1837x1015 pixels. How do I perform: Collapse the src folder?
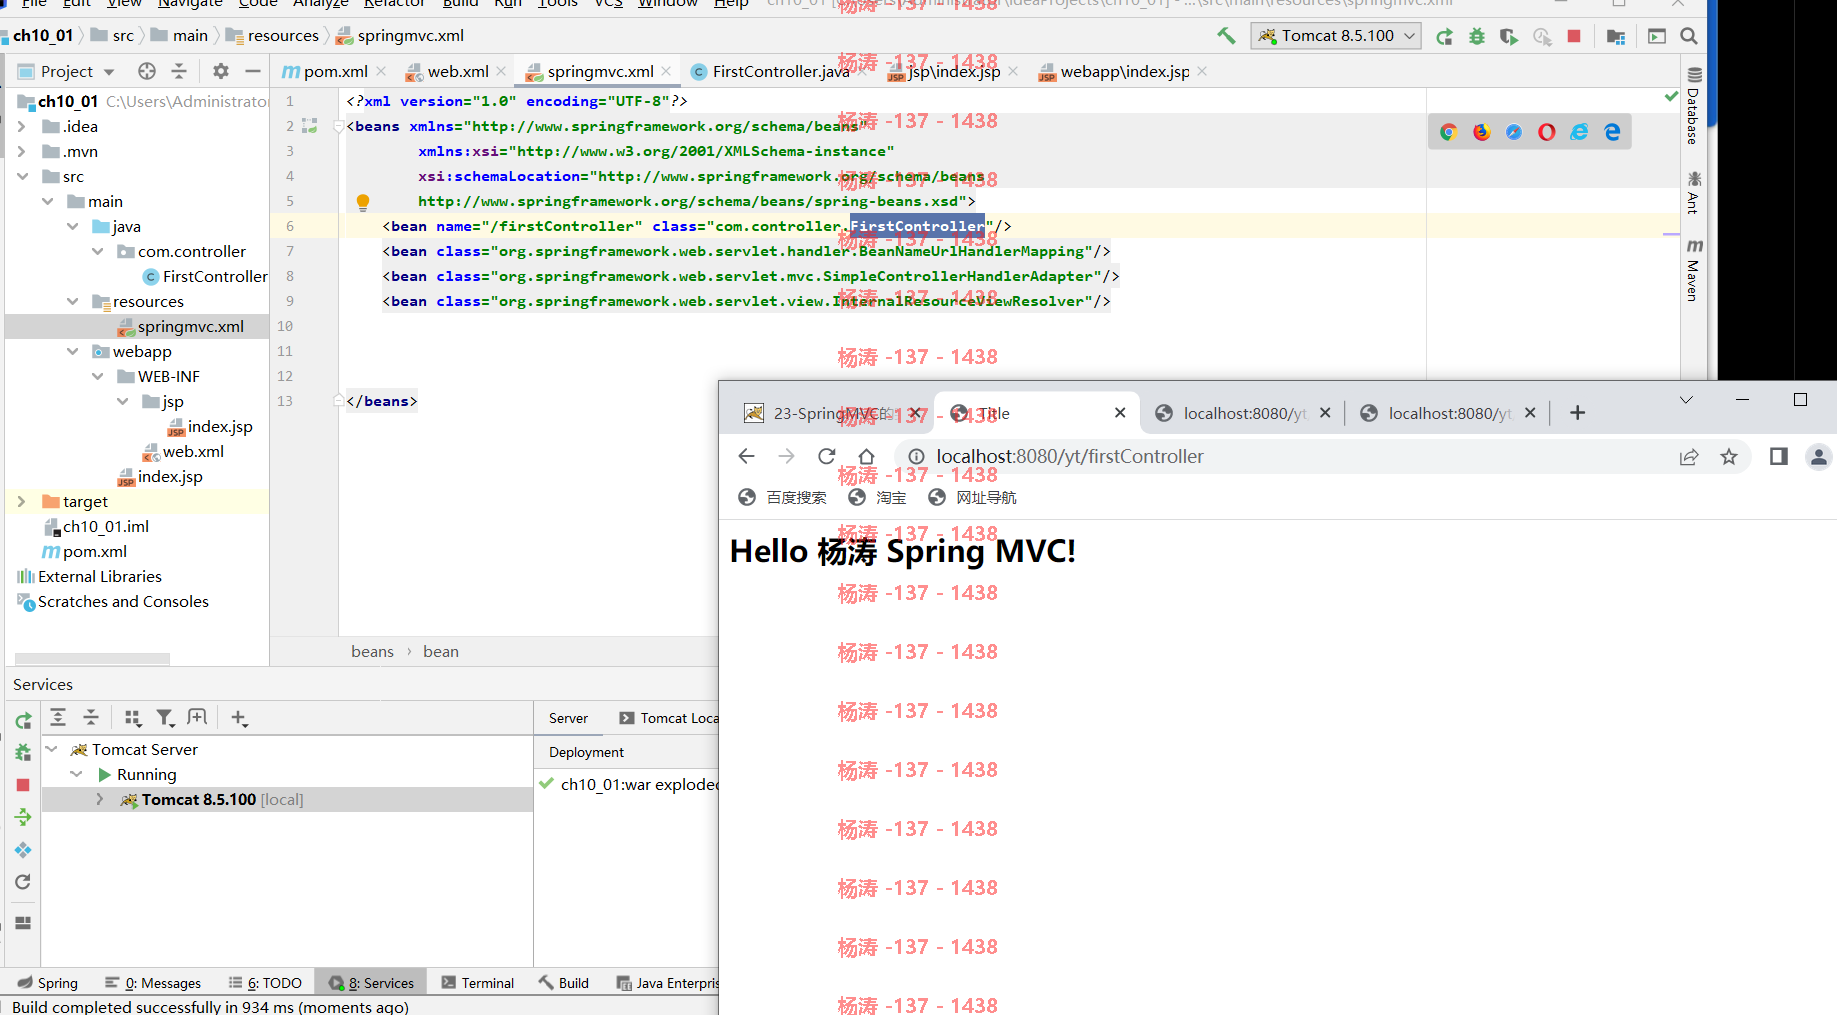[21, 176]
